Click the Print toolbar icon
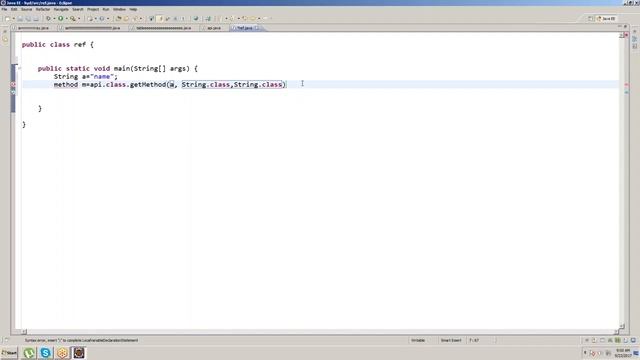Image resolution: width=640 pixels, height=360 pixels. pos(36,18)
